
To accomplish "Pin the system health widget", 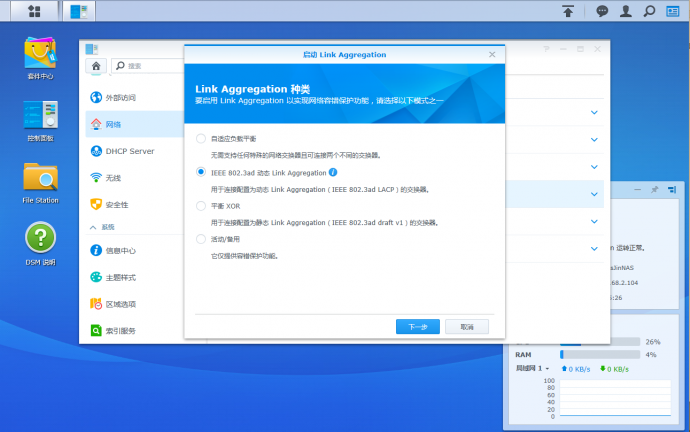I will [654, 190].
